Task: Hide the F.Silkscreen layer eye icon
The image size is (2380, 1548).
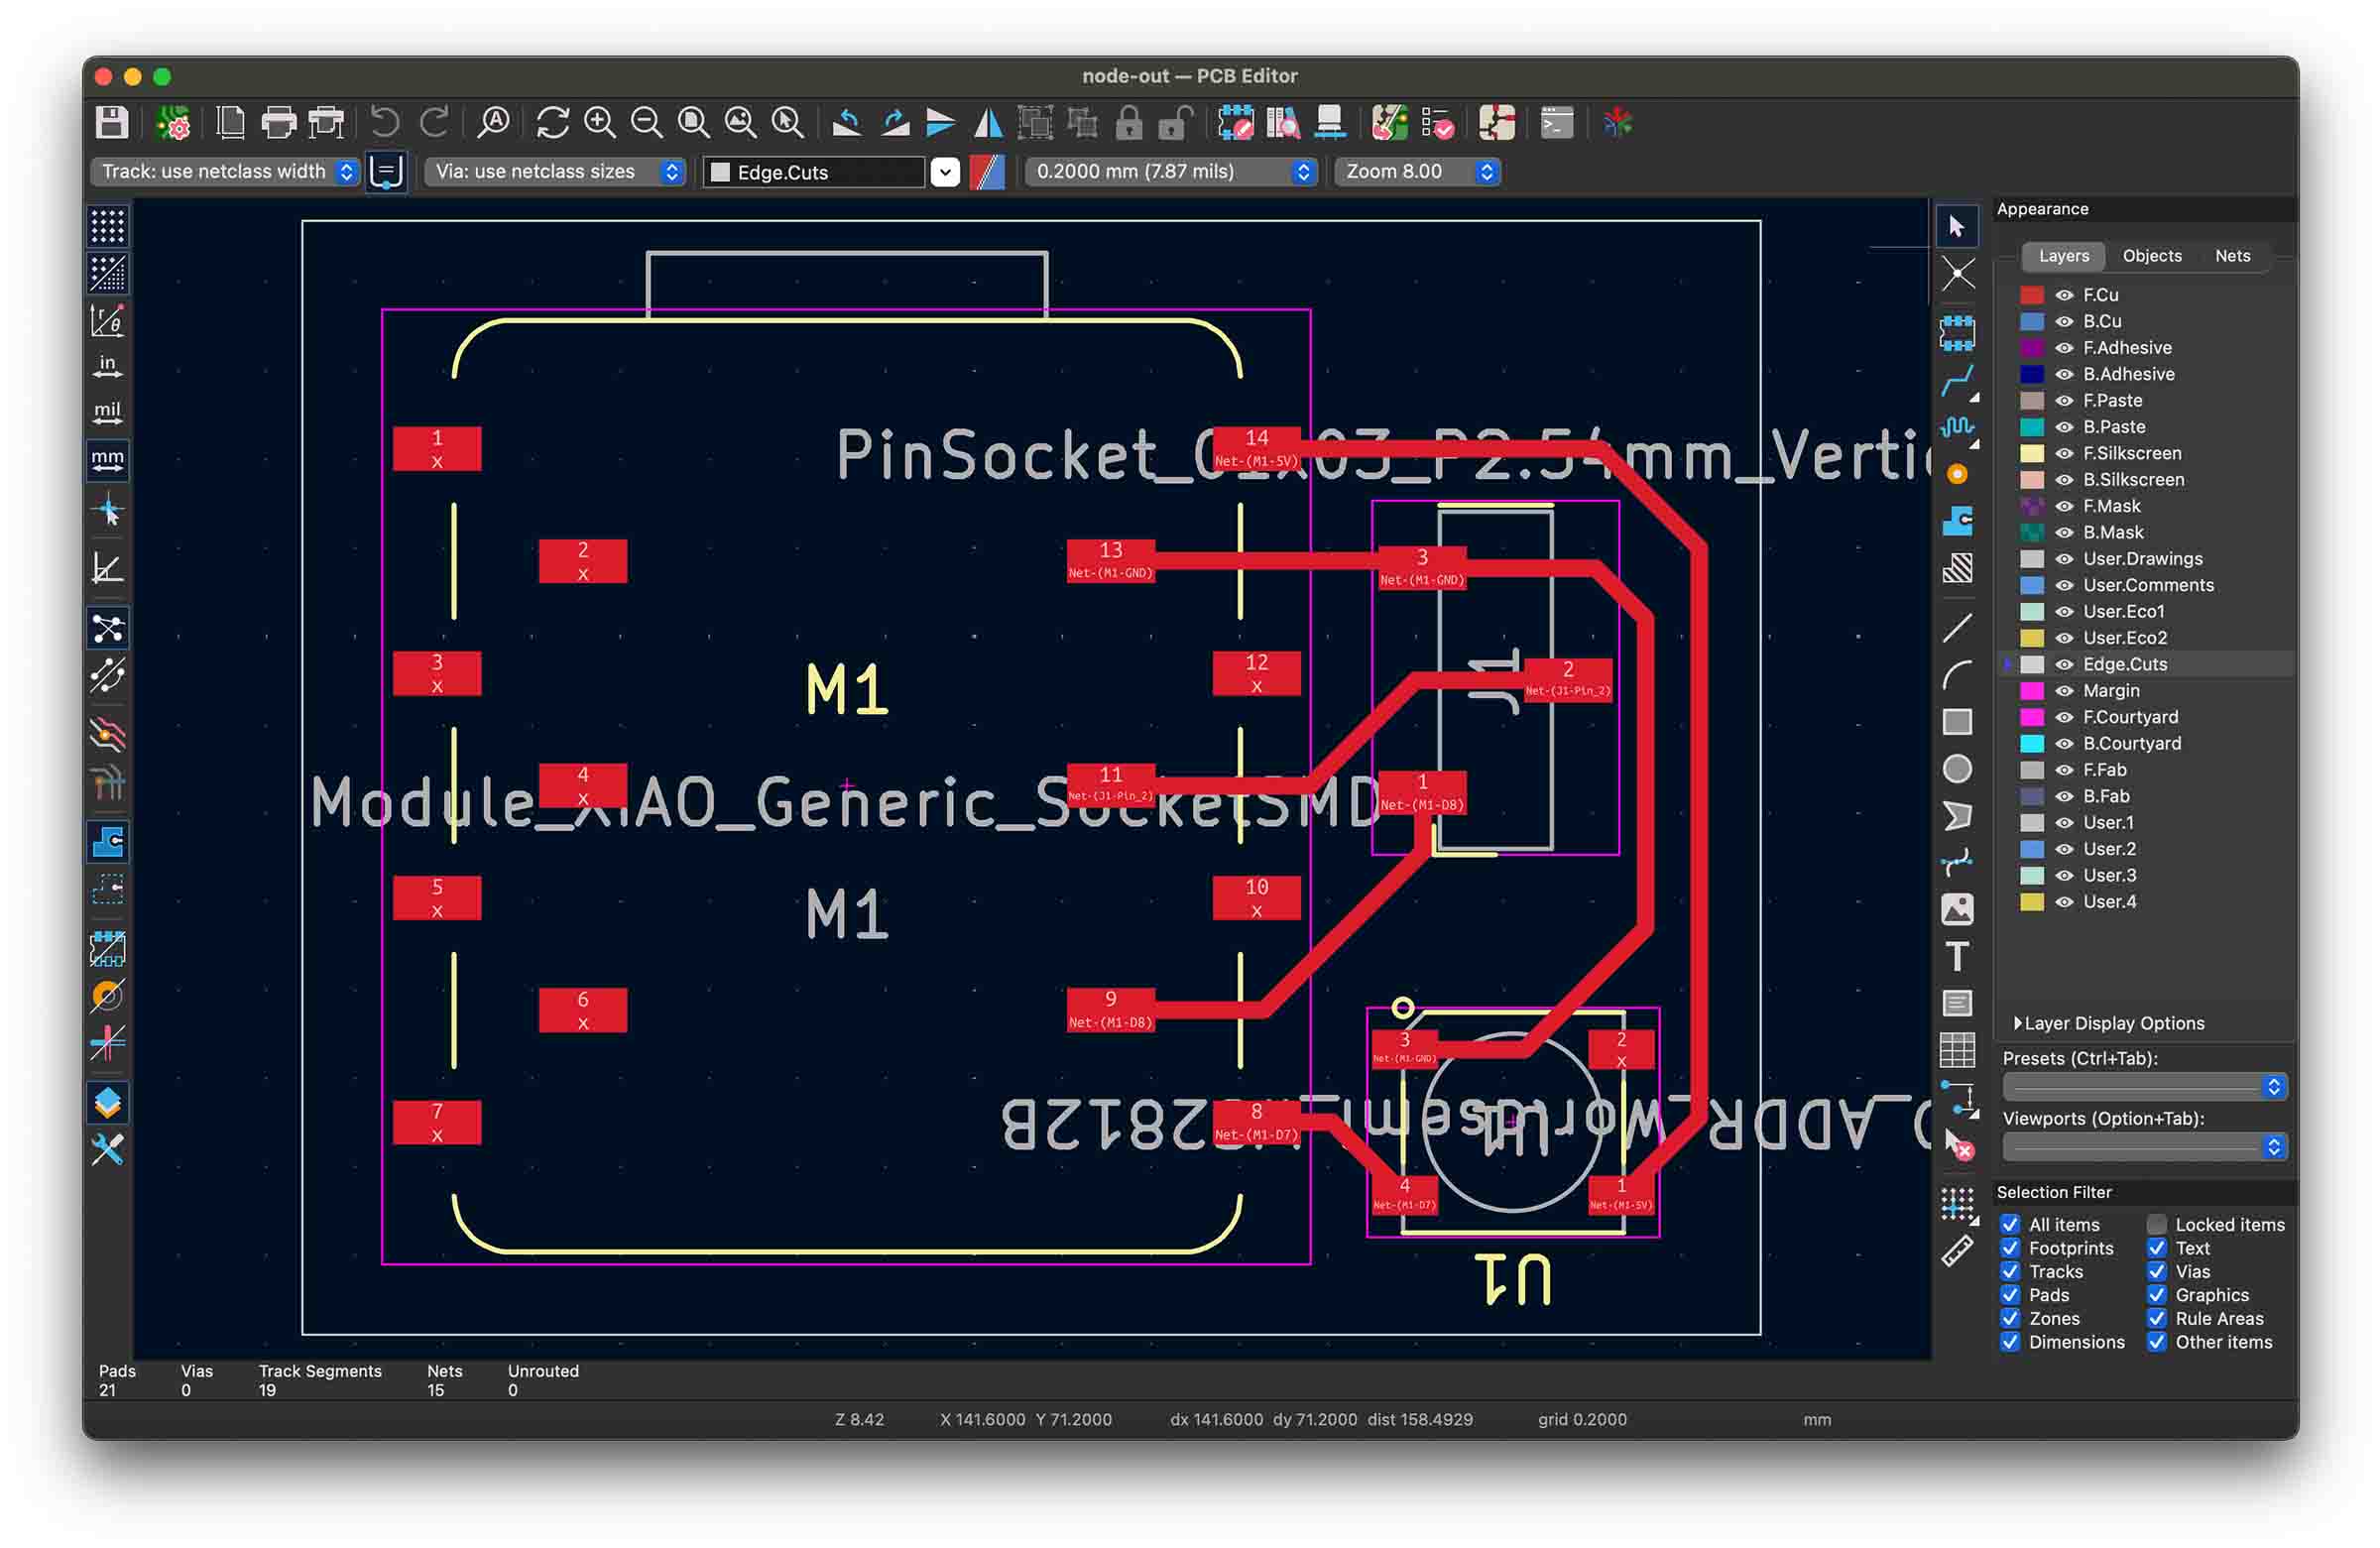Action: pos(2064,454)
